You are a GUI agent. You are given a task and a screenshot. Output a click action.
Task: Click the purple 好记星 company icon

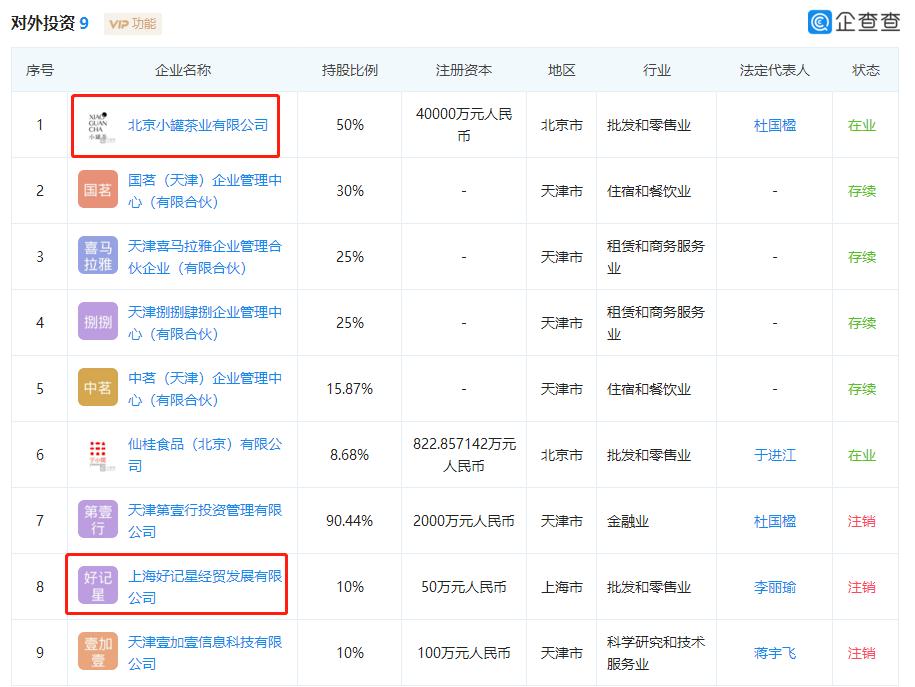[x=98, y=585]
